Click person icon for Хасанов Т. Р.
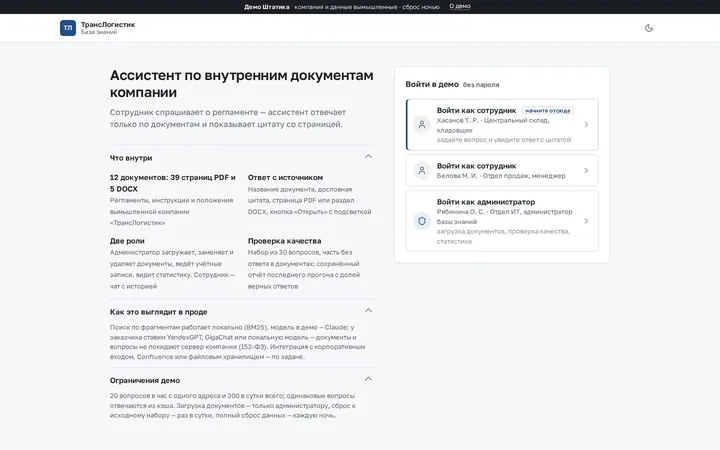The image size is (720, 450). point(422,124)
